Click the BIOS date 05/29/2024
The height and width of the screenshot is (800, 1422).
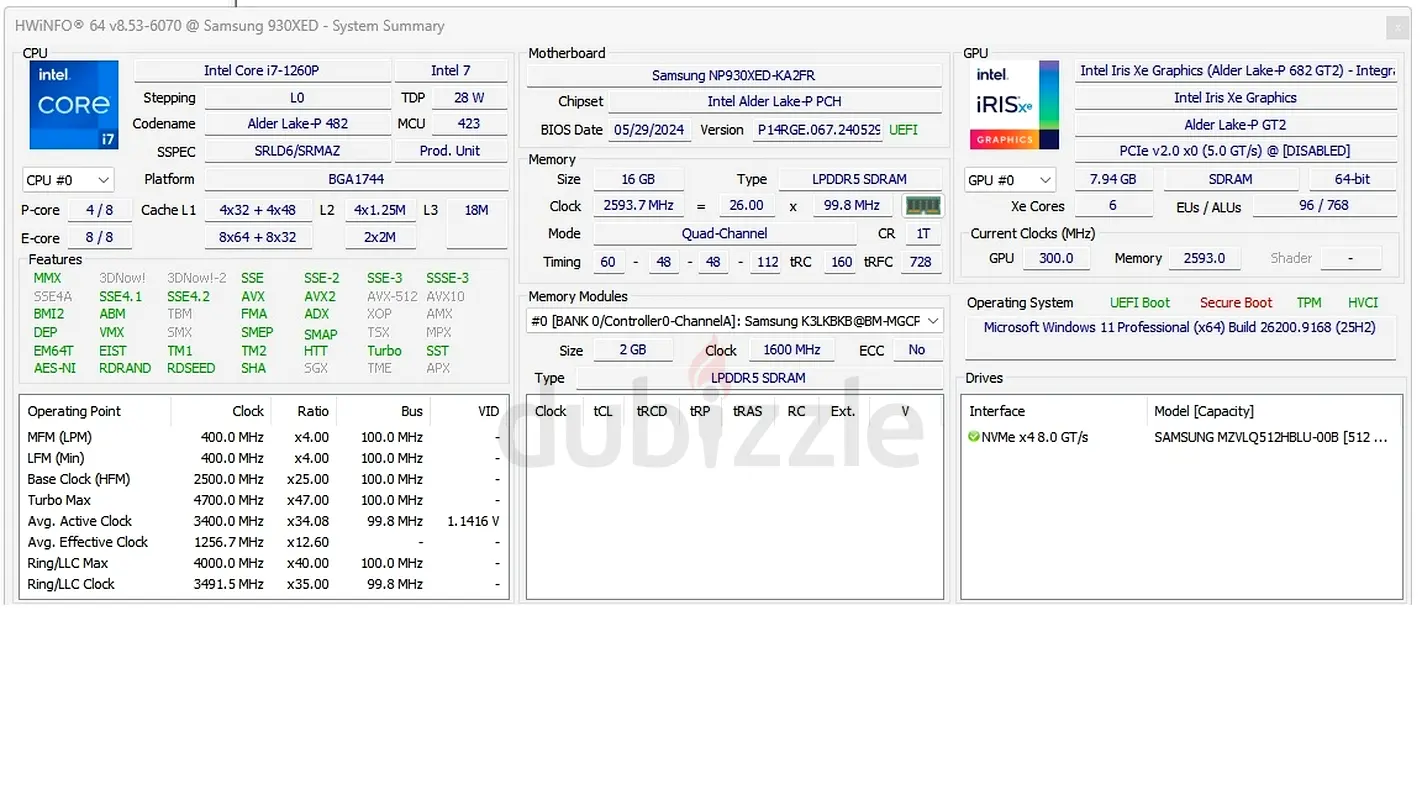(651, 130)
